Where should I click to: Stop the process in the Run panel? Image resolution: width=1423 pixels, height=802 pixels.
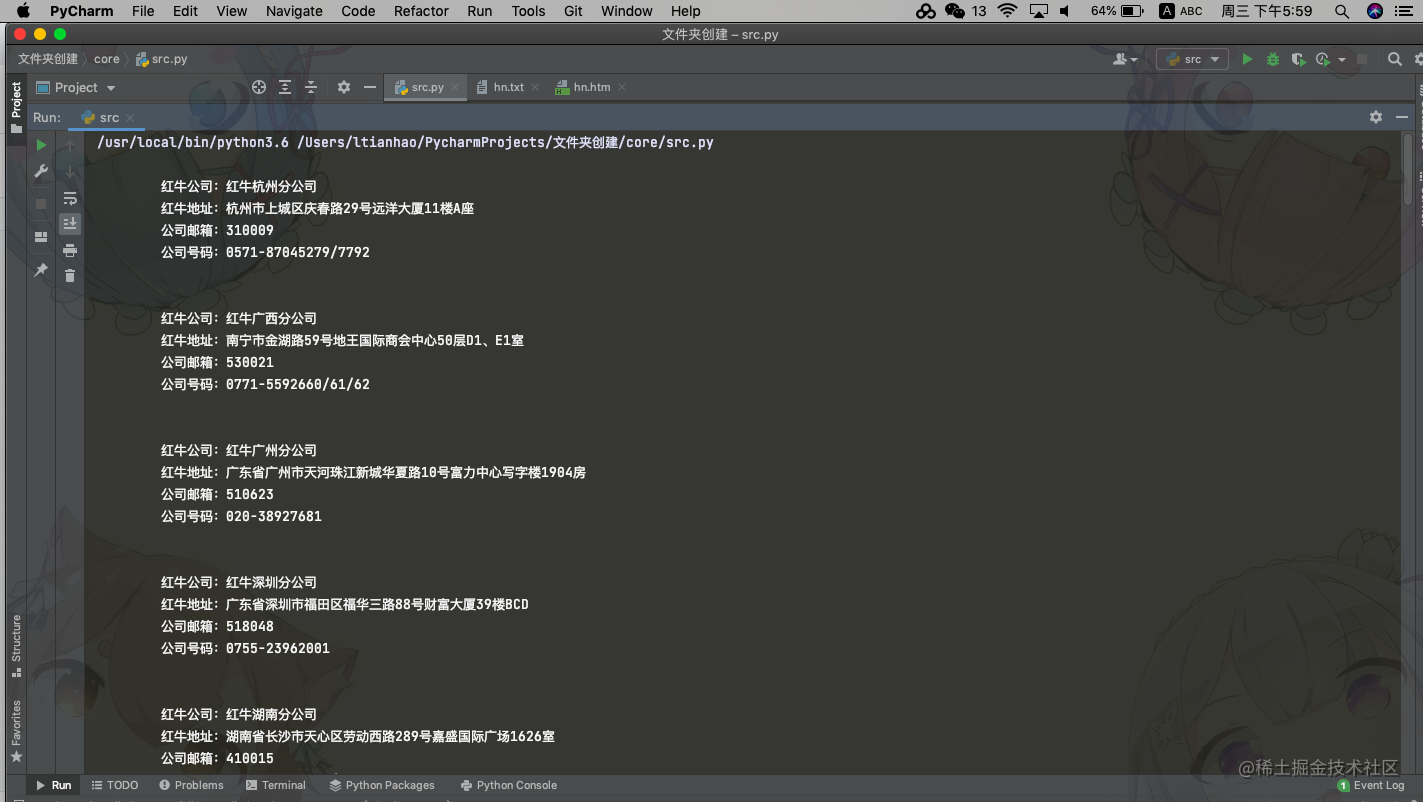tap(41, 204)
